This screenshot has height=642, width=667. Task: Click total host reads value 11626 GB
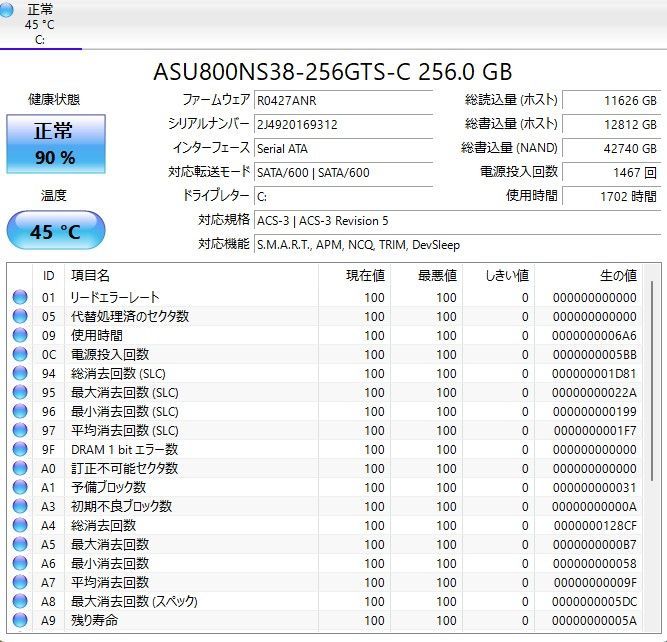pyautogui.click(x=611, y=101)
